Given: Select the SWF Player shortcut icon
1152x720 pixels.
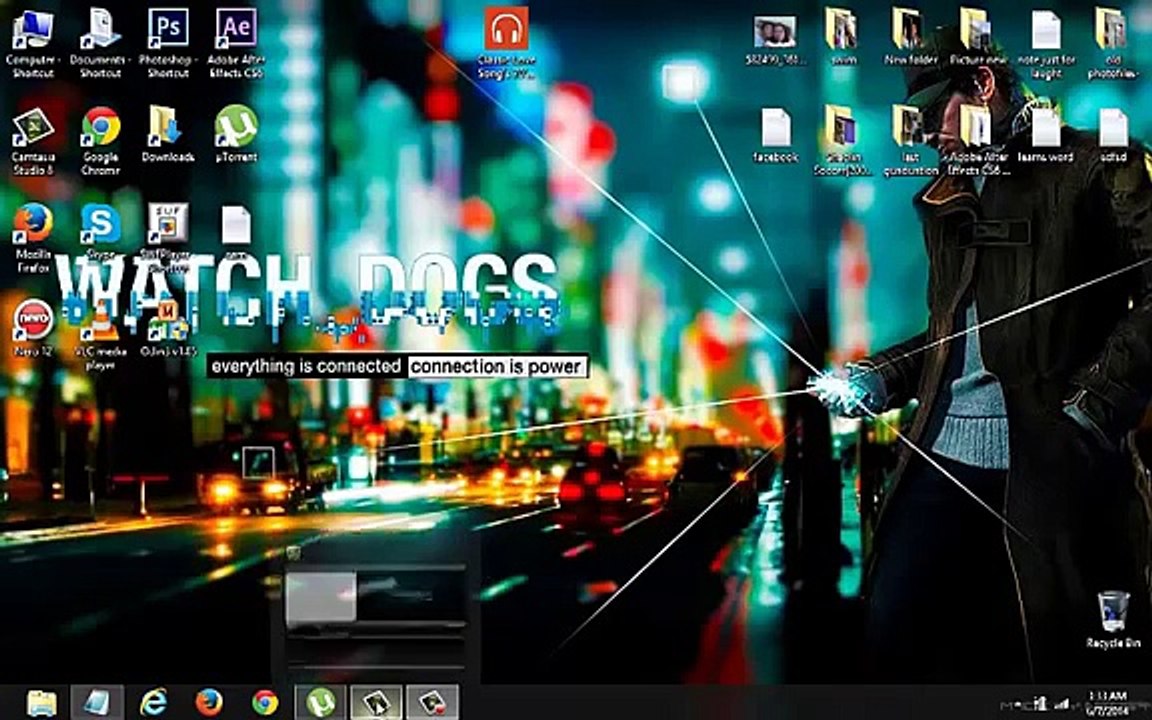Looking at the screenshot, I should tap(168, 237).
